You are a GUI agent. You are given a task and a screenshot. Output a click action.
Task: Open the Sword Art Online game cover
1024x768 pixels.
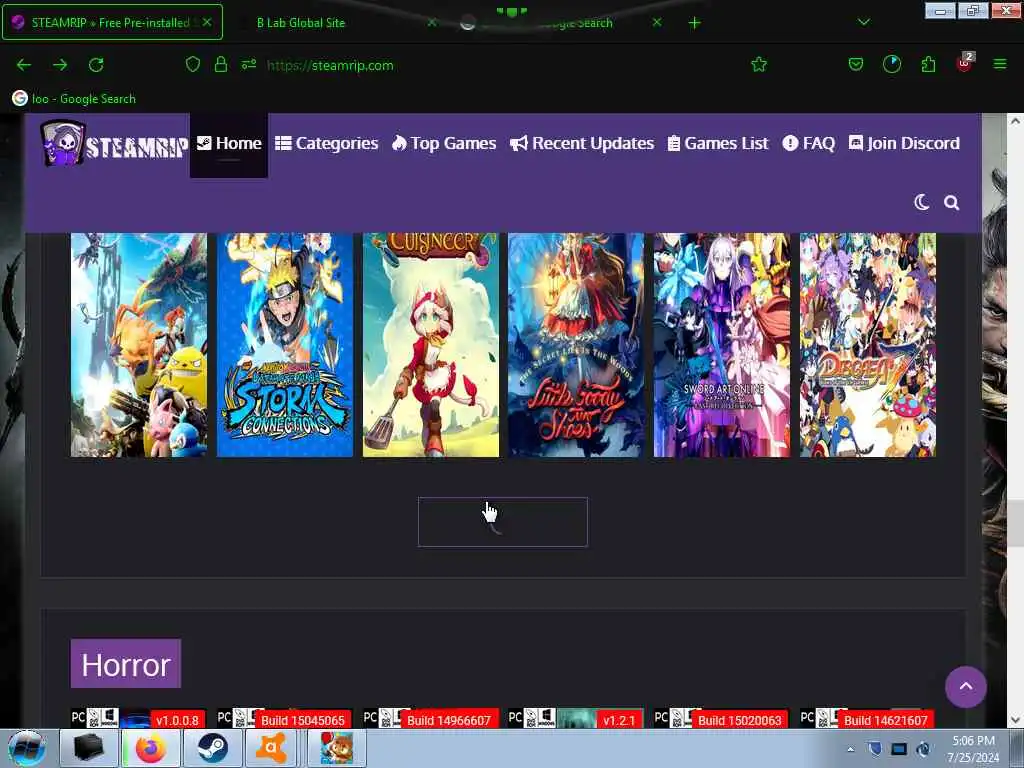pyautogui.click(x=722, y=345)
